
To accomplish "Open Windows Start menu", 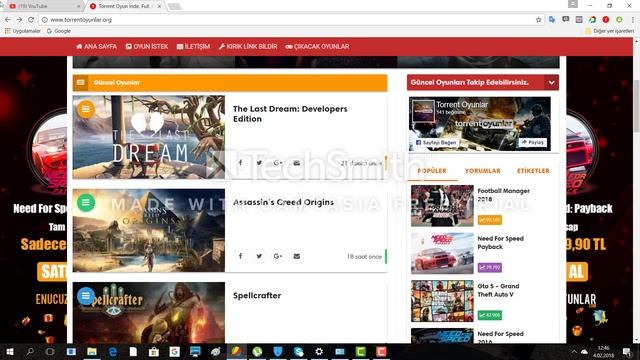I will click(9, 351).
